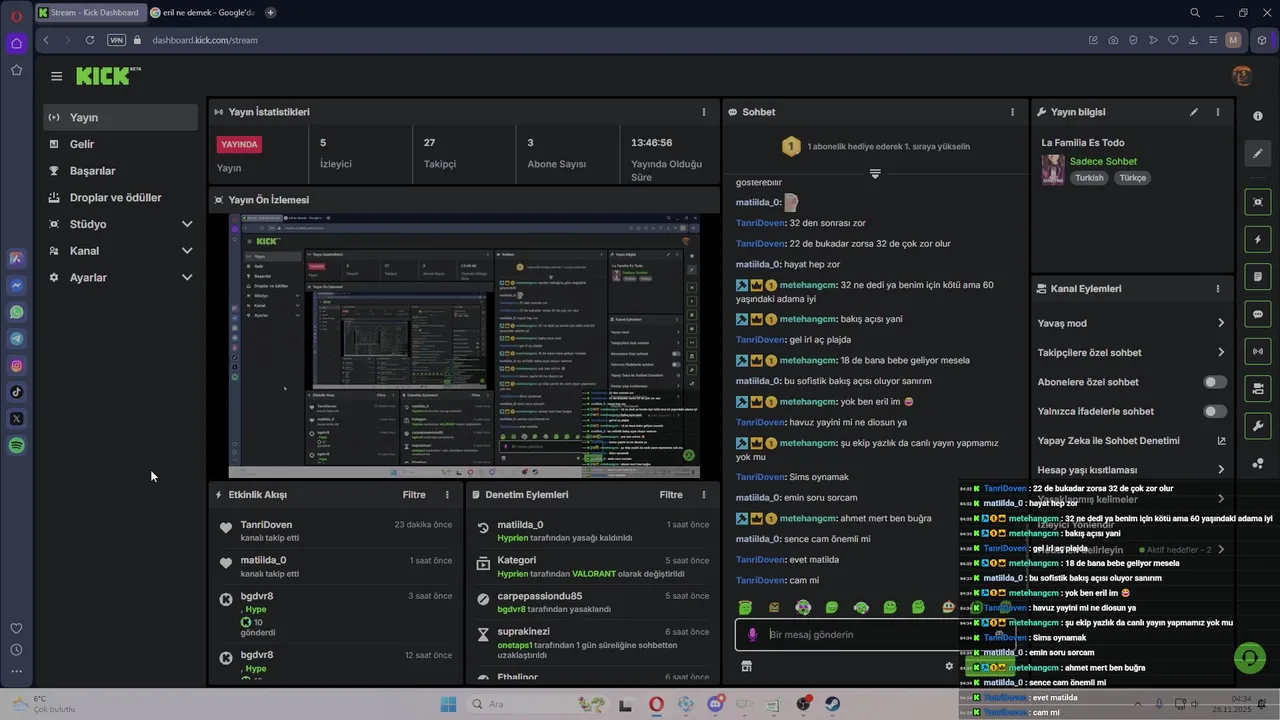The width and height of the screenshot is (1280, 720).
Task: Click TanriDoven in Etkinlik Akışı
Action: tap(266, 525)
